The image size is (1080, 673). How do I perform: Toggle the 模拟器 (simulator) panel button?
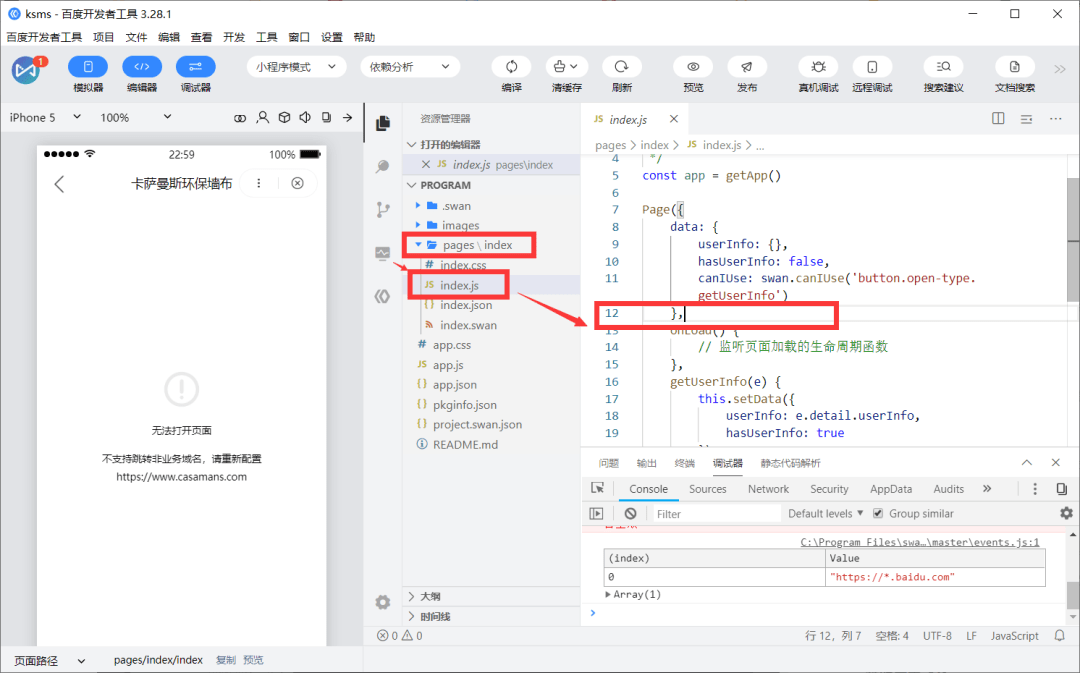[88, 67]
